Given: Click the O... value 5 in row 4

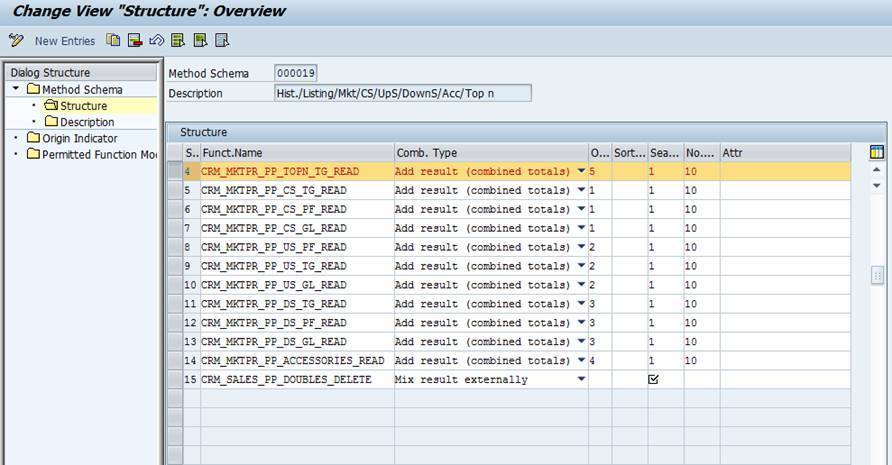Looking at the screenshot, I should click(600, 171).
